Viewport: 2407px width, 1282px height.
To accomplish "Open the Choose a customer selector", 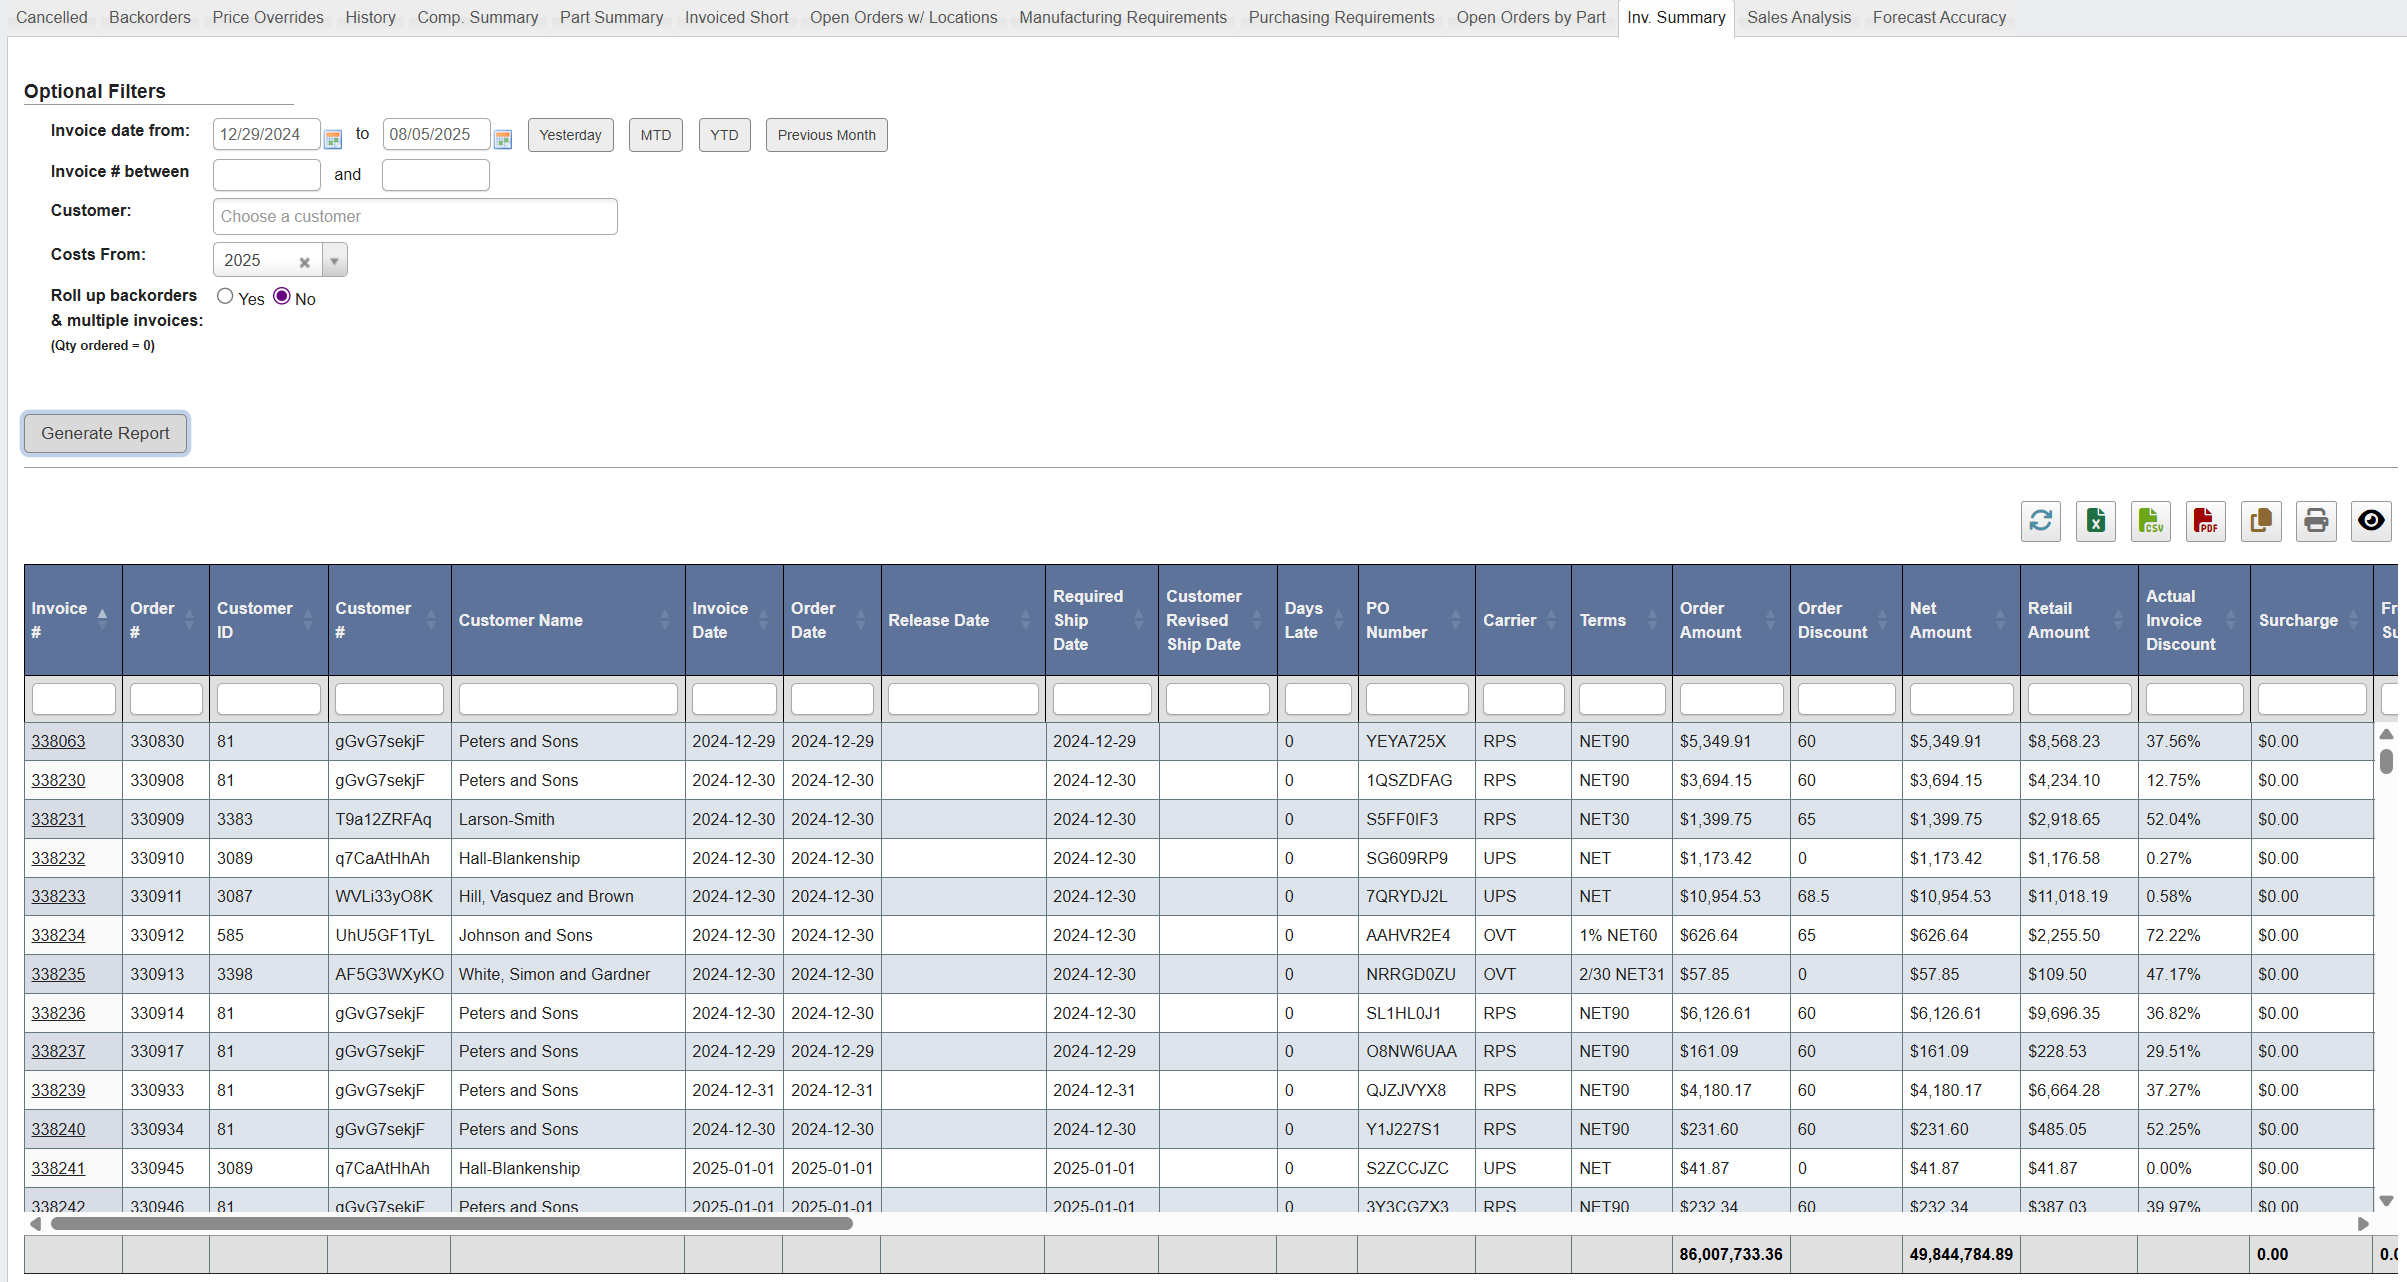I will [415, 216].
